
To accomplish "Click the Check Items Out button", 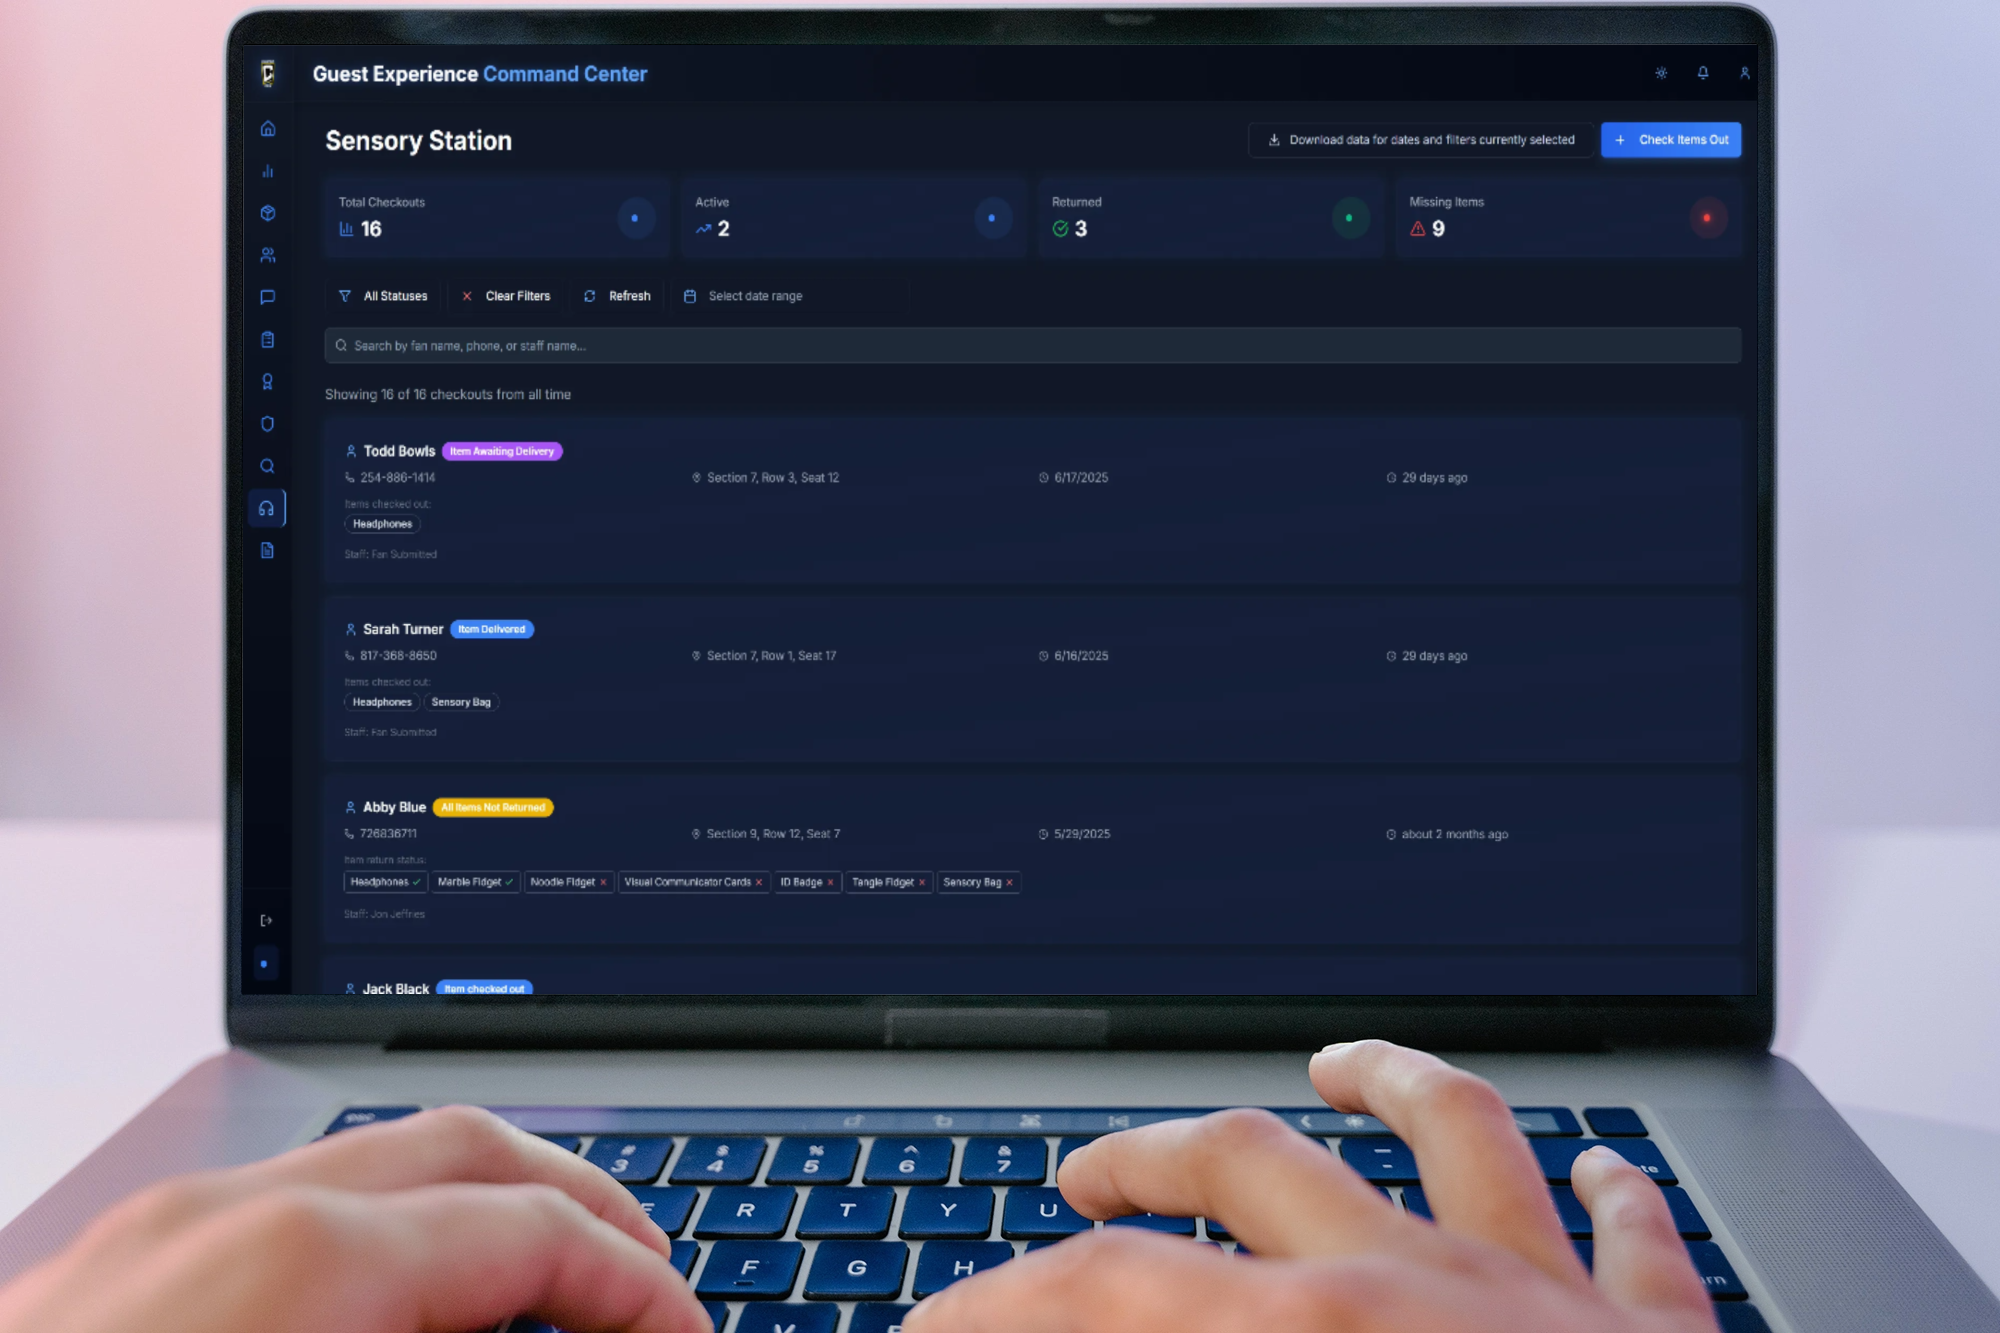I will pos(1671,140).
